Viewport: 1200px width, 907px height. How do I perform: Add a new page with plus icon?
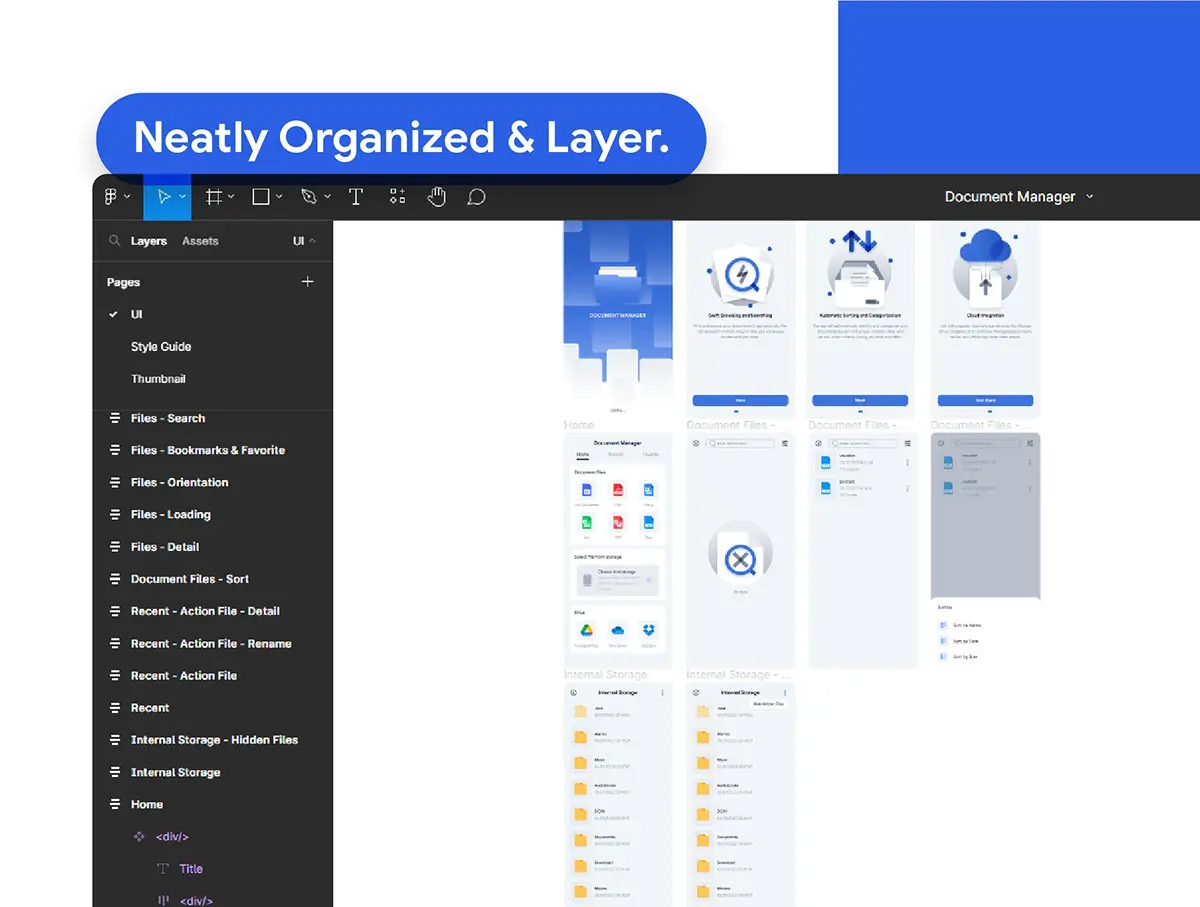(307, 282)
